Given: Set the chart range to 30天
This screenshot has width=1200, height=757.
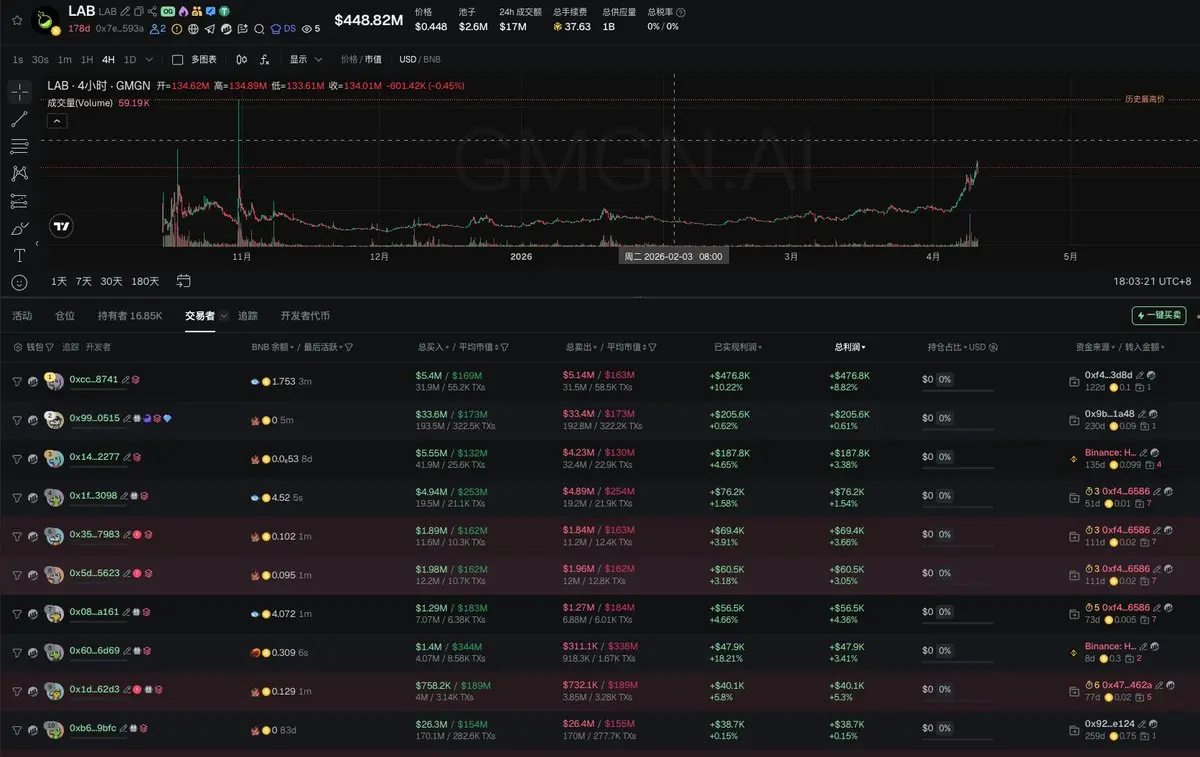Looking at the screenshot, I should 111,282.
